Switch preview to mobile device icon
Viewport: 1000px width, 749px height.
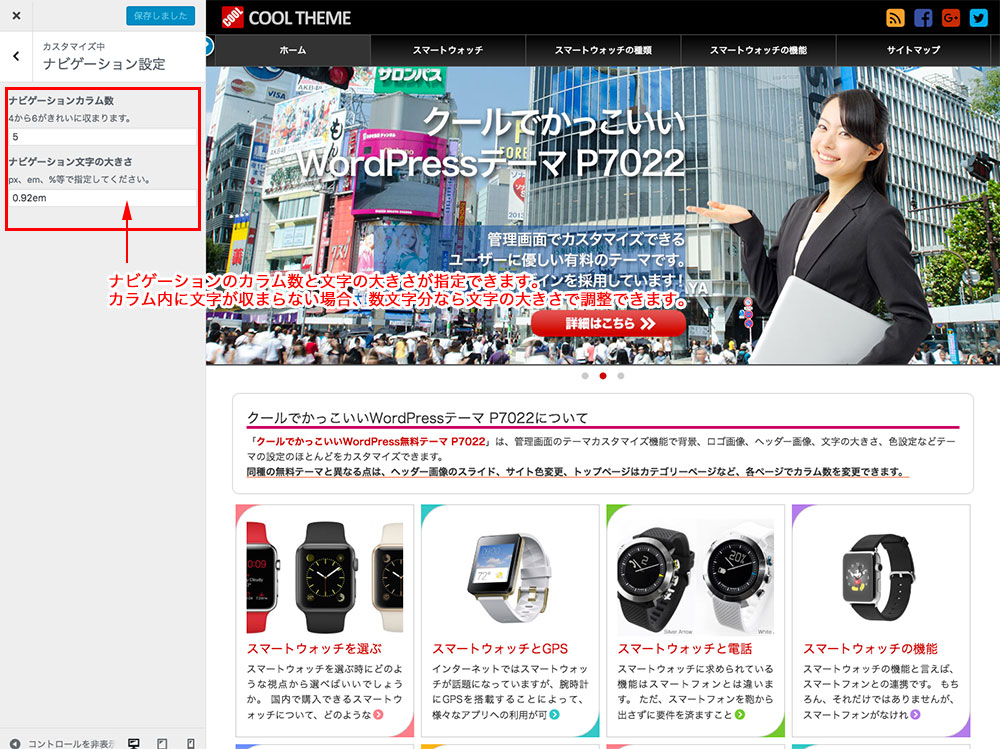(190, 743)
